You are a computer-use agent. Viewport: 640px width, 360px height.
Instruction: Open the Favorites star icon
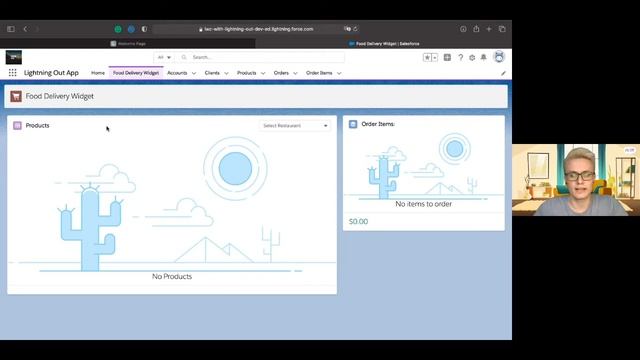coord(427,58)
